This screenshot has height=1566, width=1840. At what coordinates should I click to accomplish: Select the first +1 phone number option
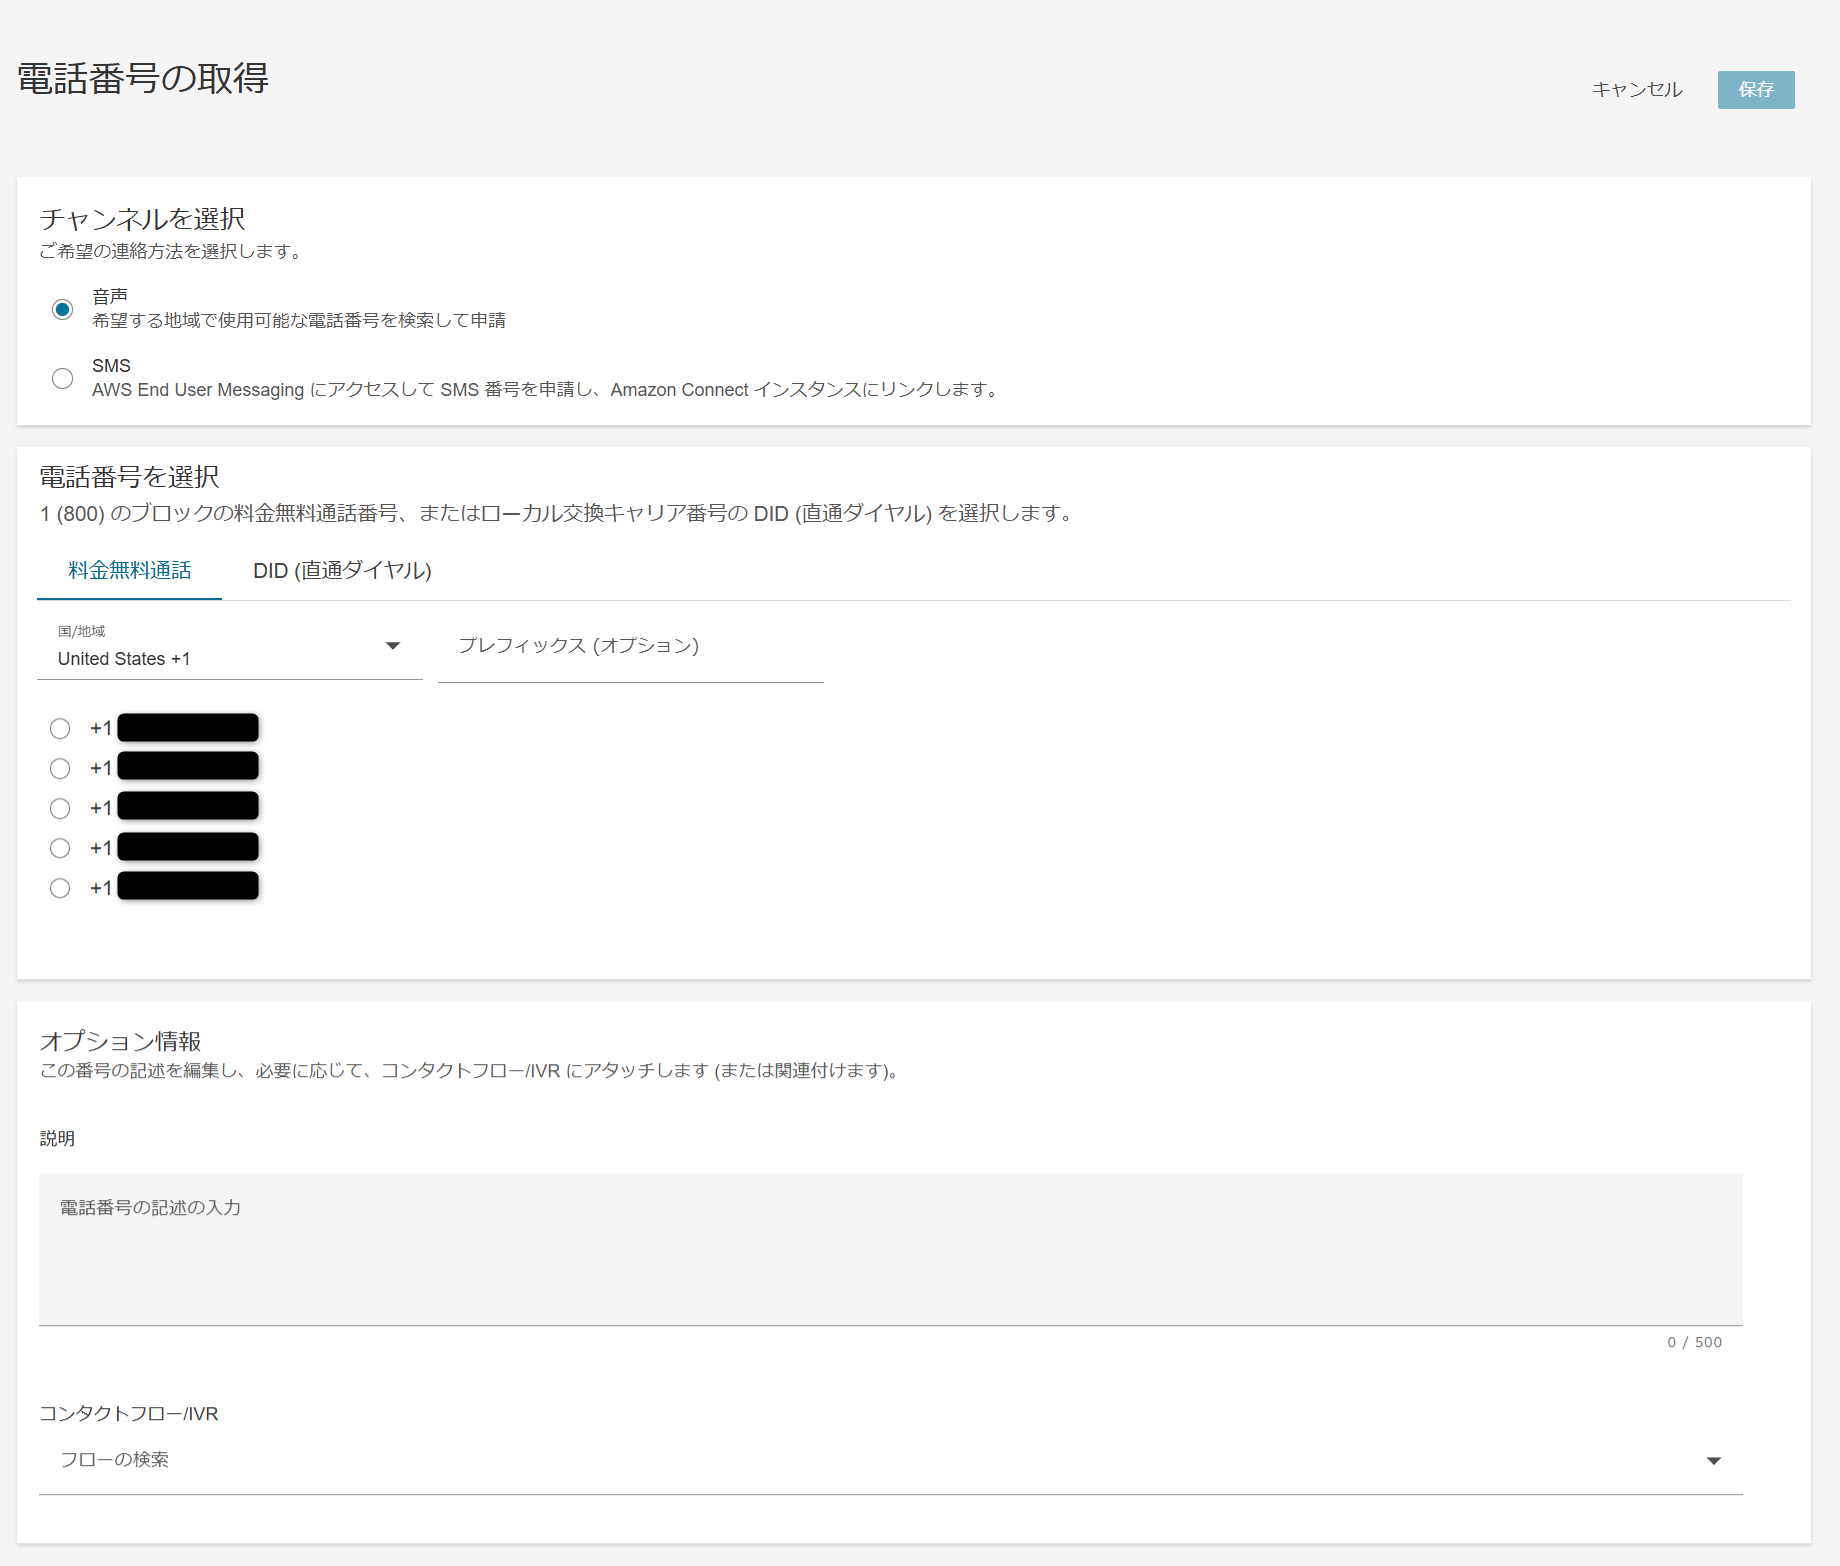pyautogui.click(x=60, y=729)
